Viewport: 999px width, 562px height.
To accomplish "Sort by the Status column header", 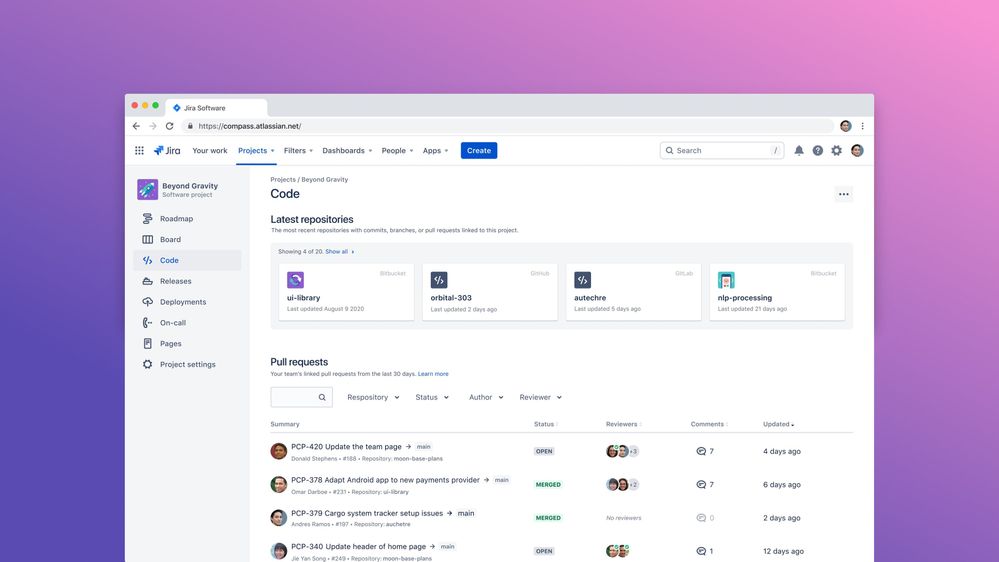I will pyautogui.click(x=546, y=424).
